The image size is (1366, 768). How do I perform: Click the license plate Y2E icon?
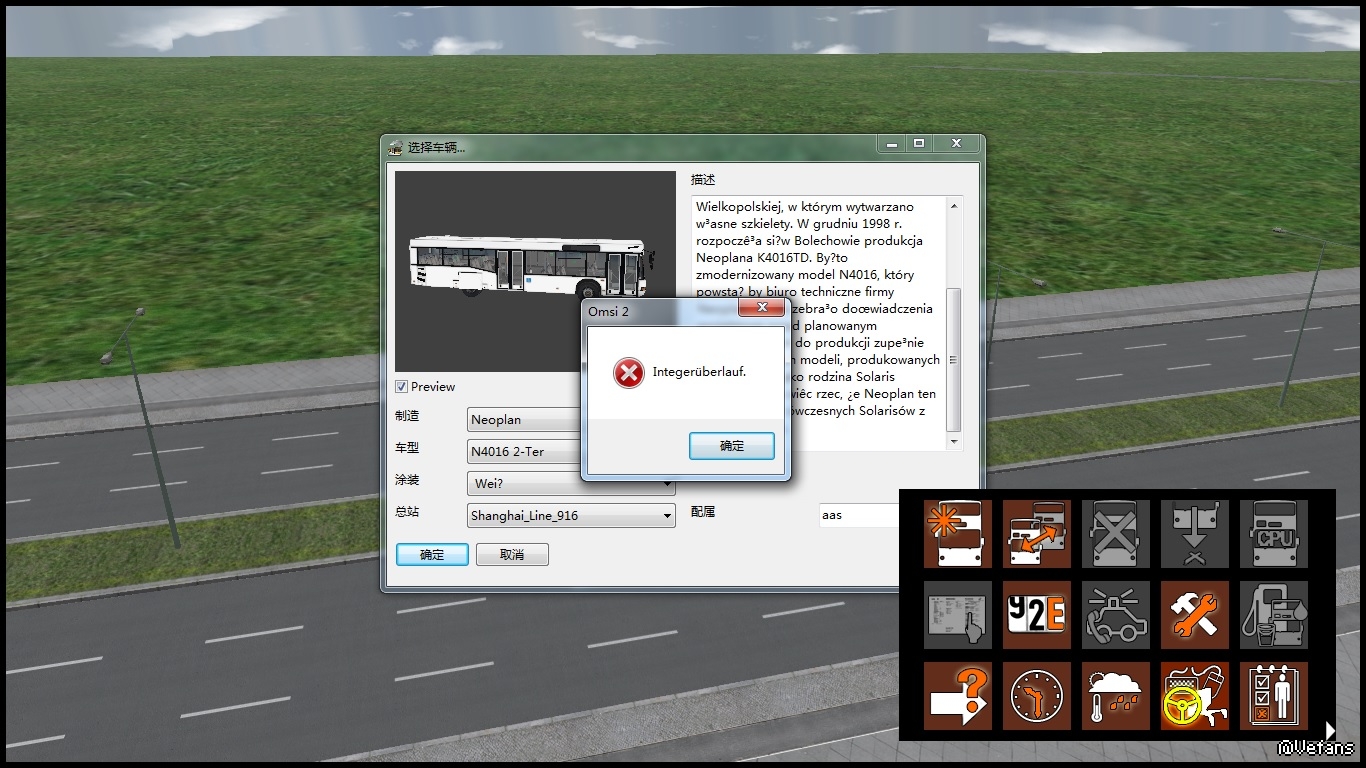point(1037,615)
